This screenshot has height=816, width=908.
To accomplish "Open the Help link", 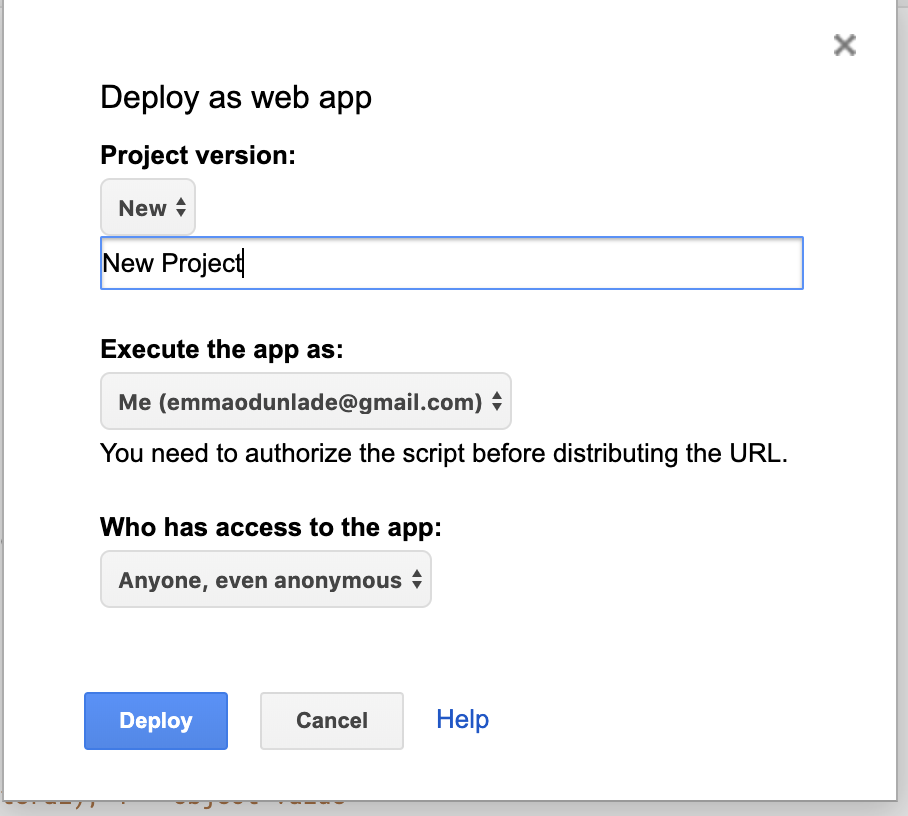I will pos(462,719).
